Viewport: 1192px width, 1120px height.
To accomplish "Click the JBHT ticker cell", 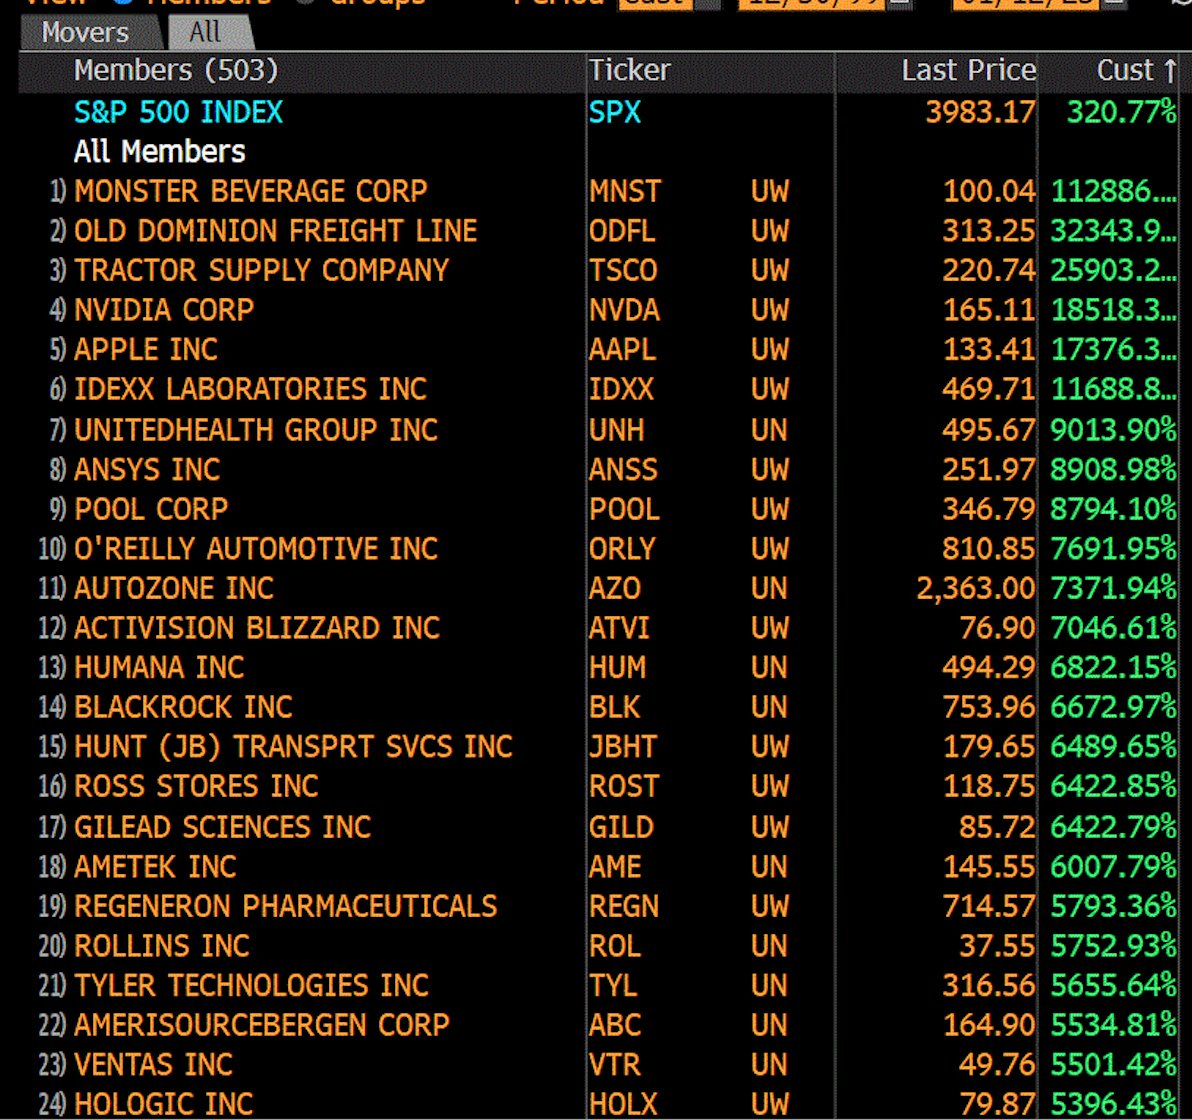I will coord(623,747).
